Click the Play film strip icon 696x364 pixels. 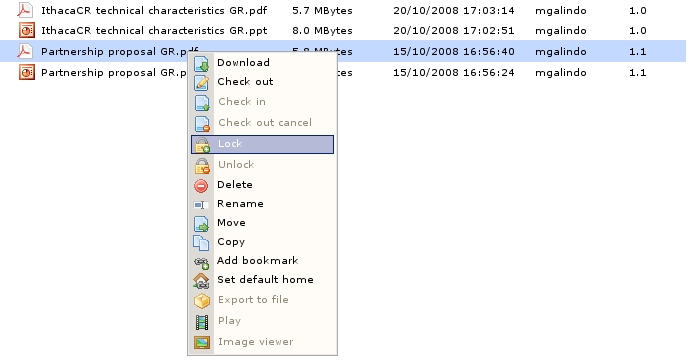pos(202,322)
